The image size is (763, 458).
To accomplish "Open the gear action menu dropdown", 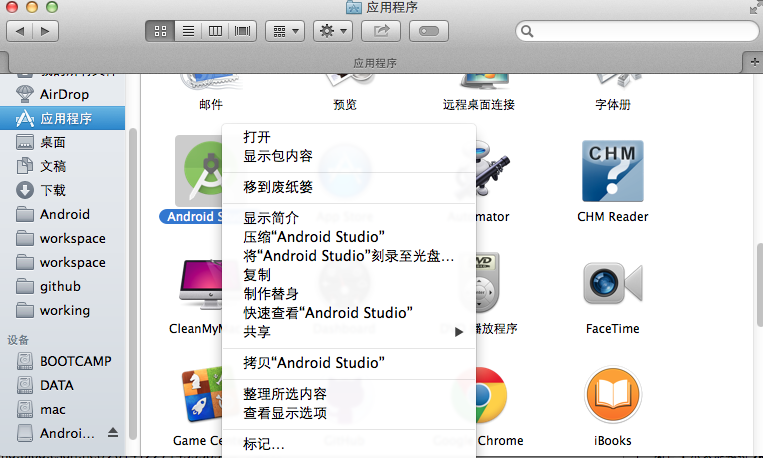I will point(333,31).
